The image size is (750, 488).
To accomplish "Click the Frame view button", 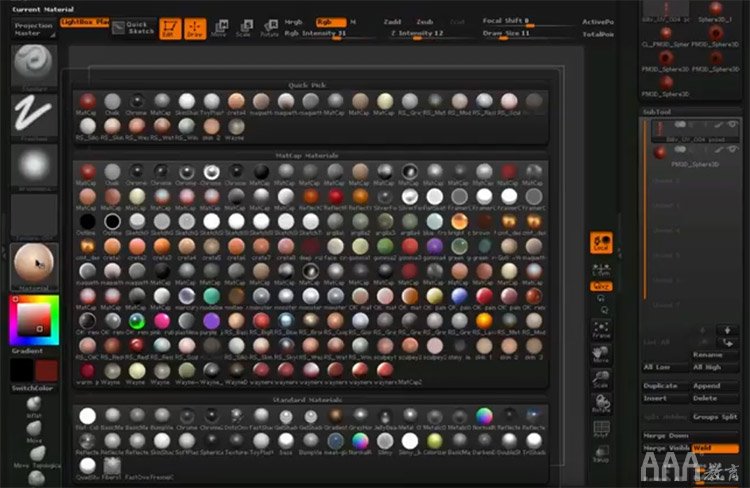I will (x=601, y=329).
